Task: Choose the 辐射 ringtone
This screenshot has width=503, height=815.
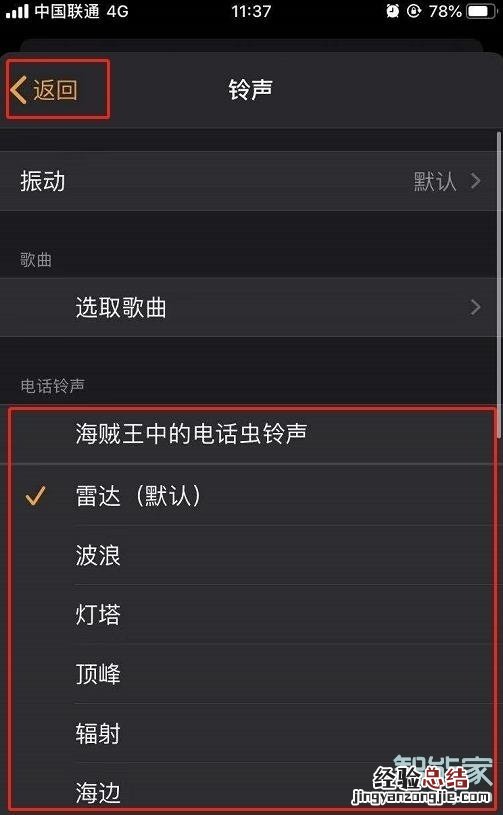Action: point(252,733)
